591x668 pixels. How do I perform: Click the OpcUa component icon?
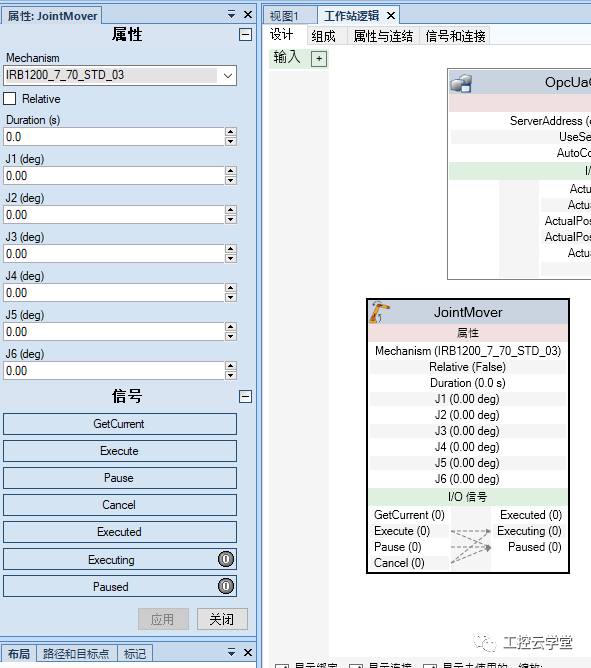click(461, 84)
